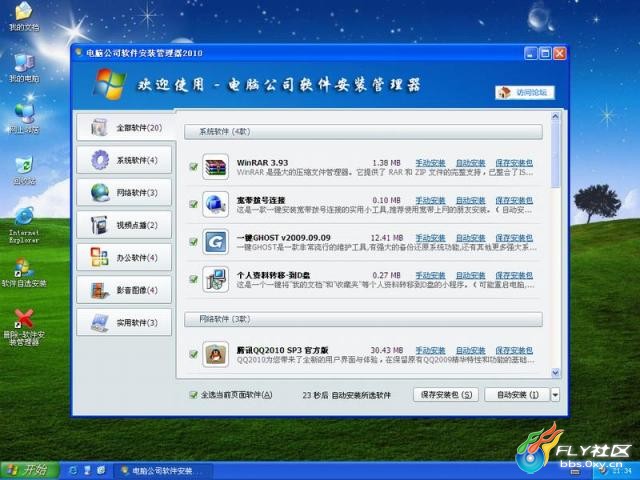Select 视频点播(2) category tab
This screenshot has width=640, height=480.
pos(124,225)
